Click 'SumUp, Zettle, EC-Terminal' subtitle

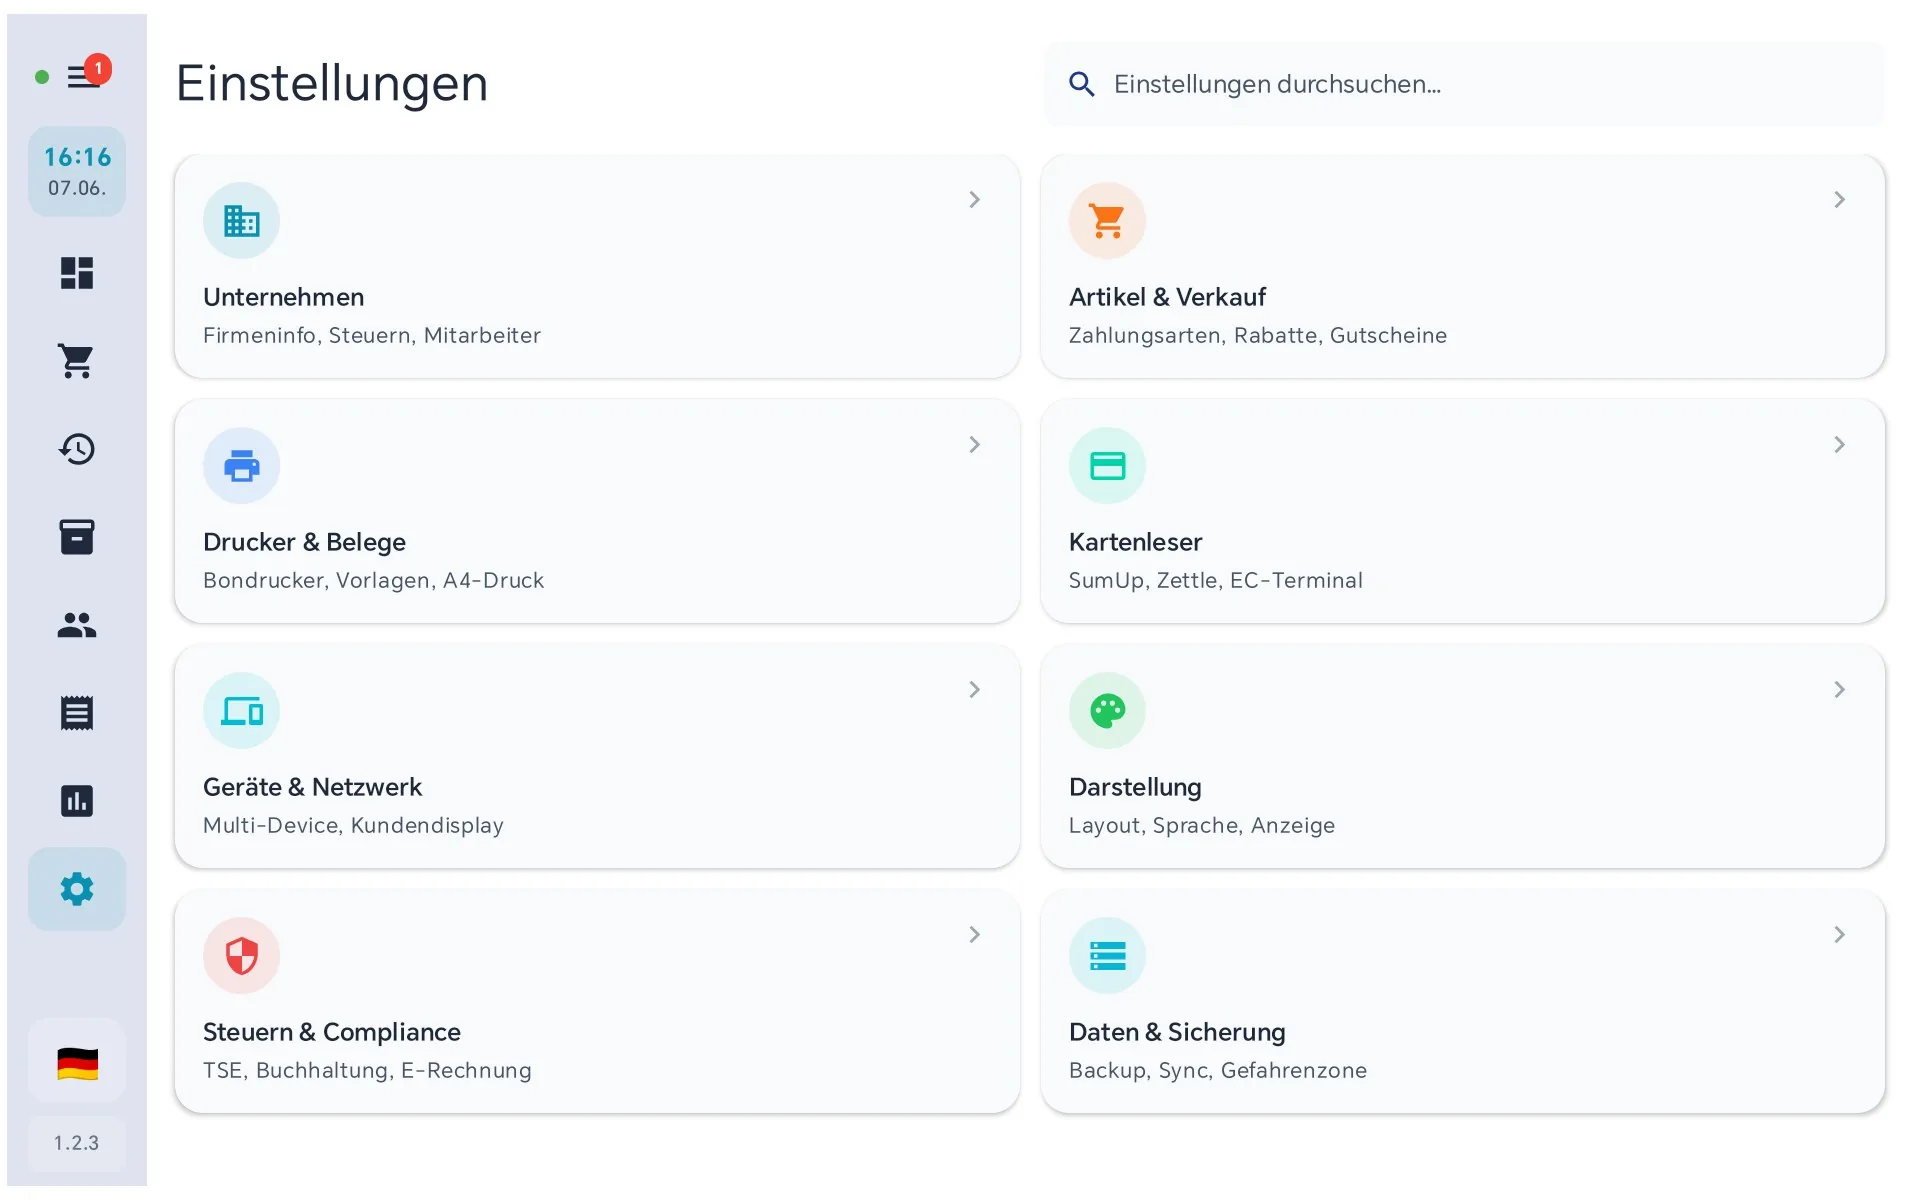coord(1216,581)
